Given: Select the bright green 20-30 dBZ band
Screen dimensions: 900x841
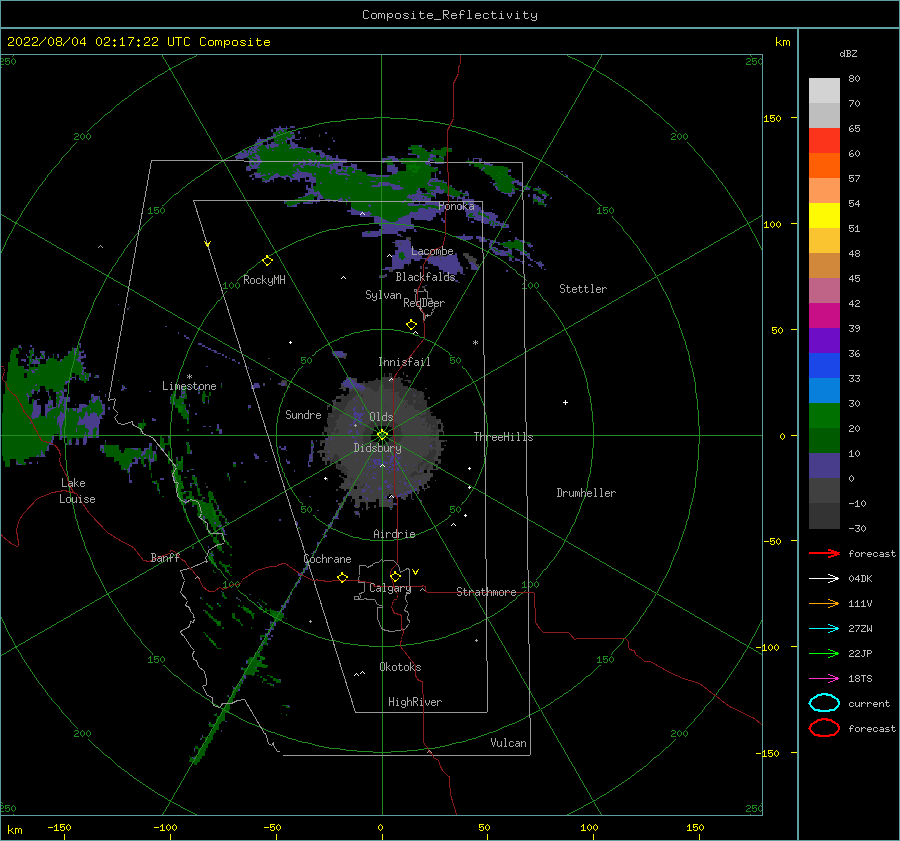Looking at the screenshot, I should click(x=824, y=415).
